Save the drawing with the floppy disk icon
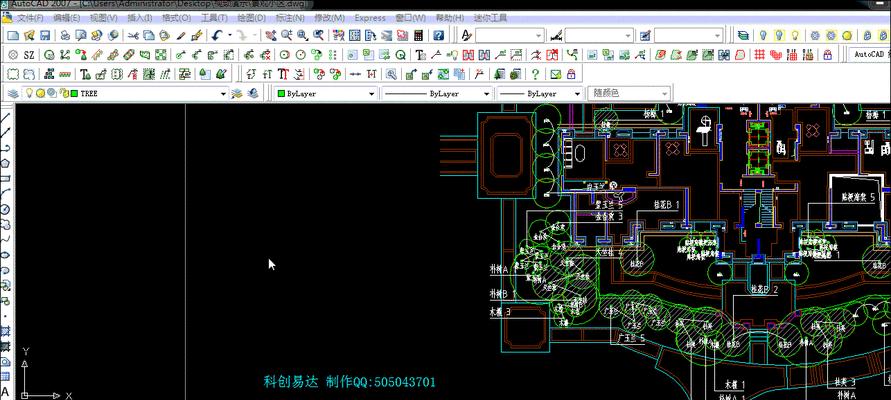Screen dimensions: 891x400 click(x=45, y=36)
